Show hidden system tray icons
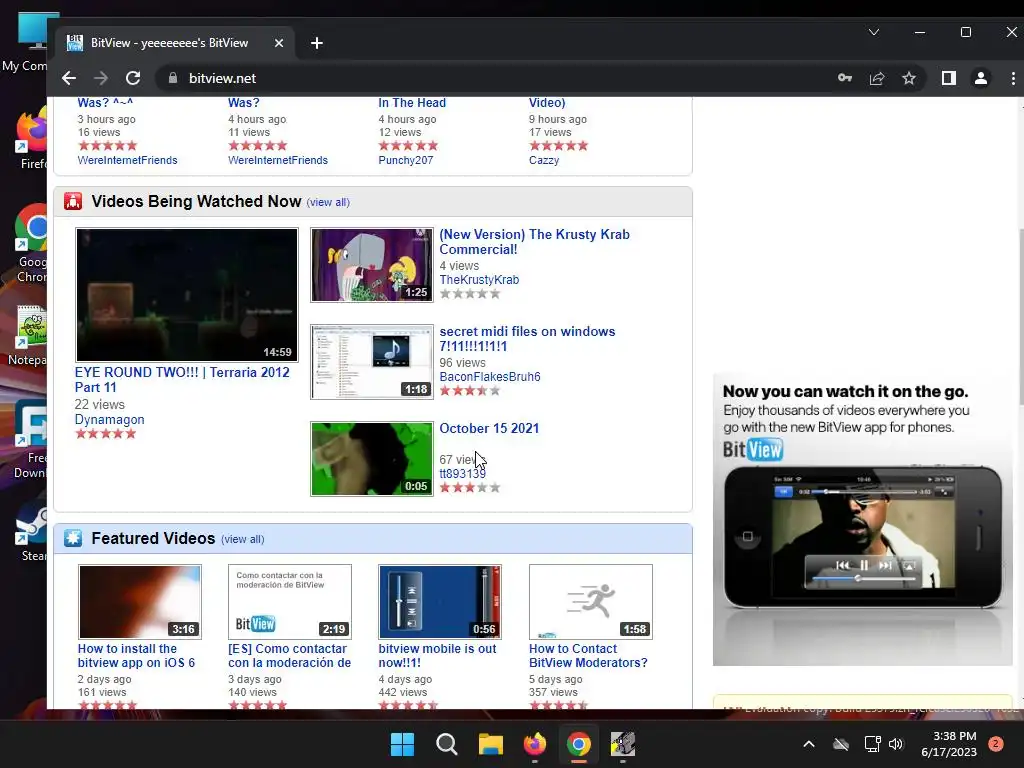1024x768 pixels. click(808, 744)
